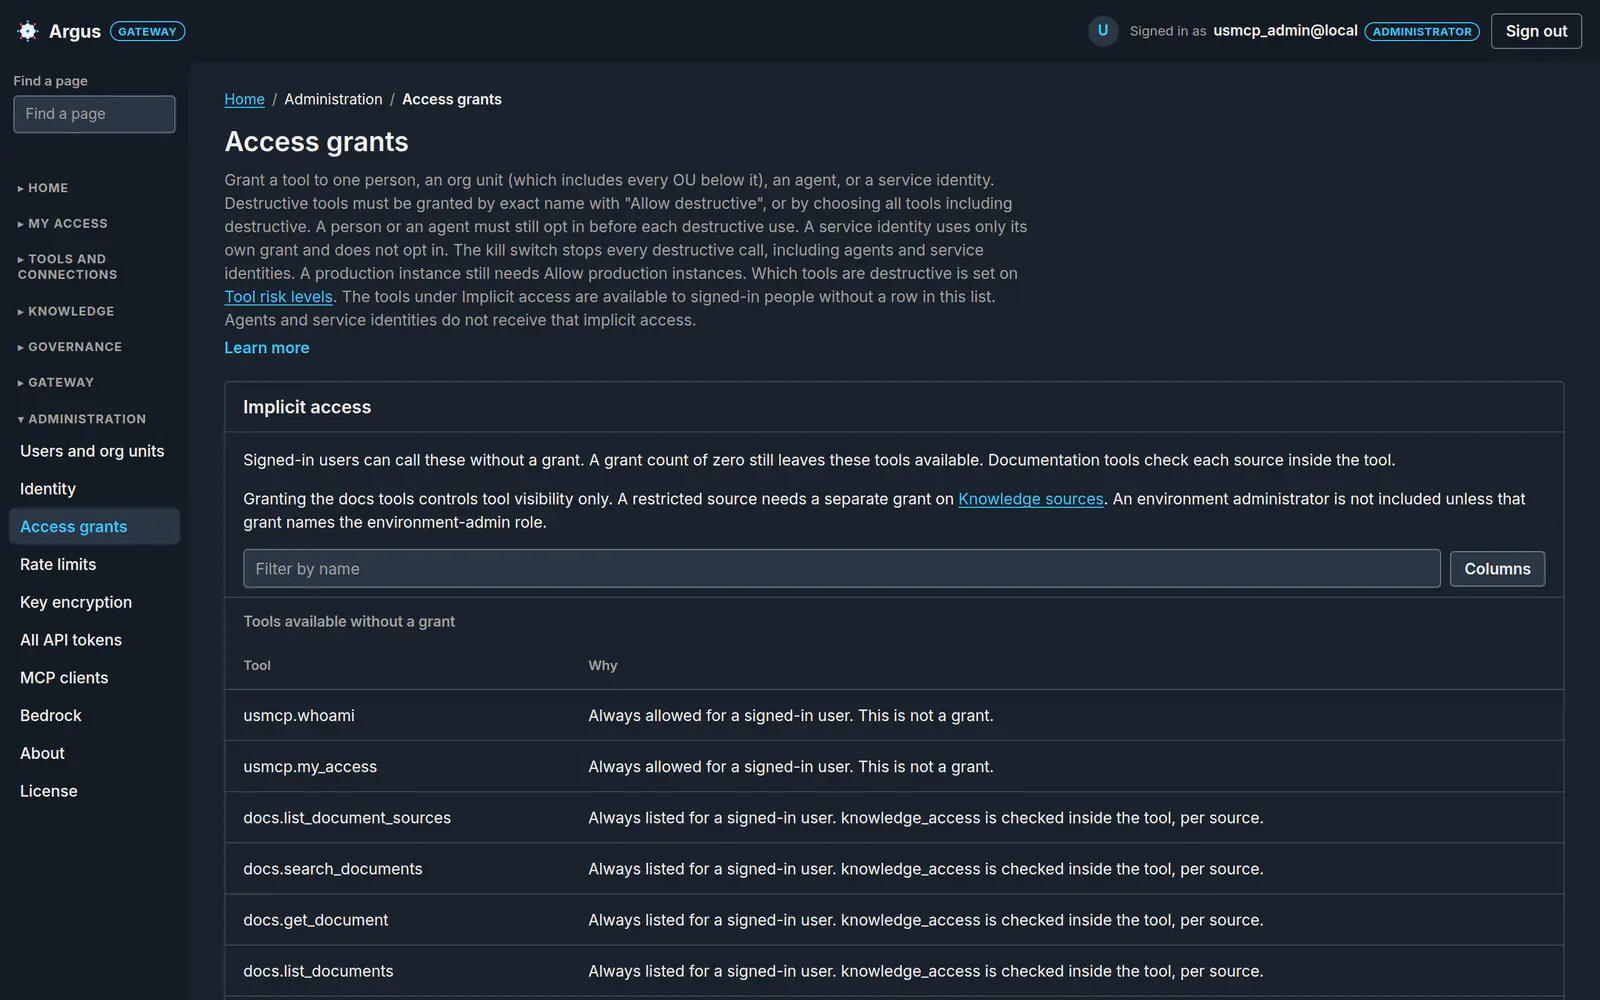Click the usmcp_admin@local username
The width and height of the screenshot is (1600, 1000).
pos(1285,31)
